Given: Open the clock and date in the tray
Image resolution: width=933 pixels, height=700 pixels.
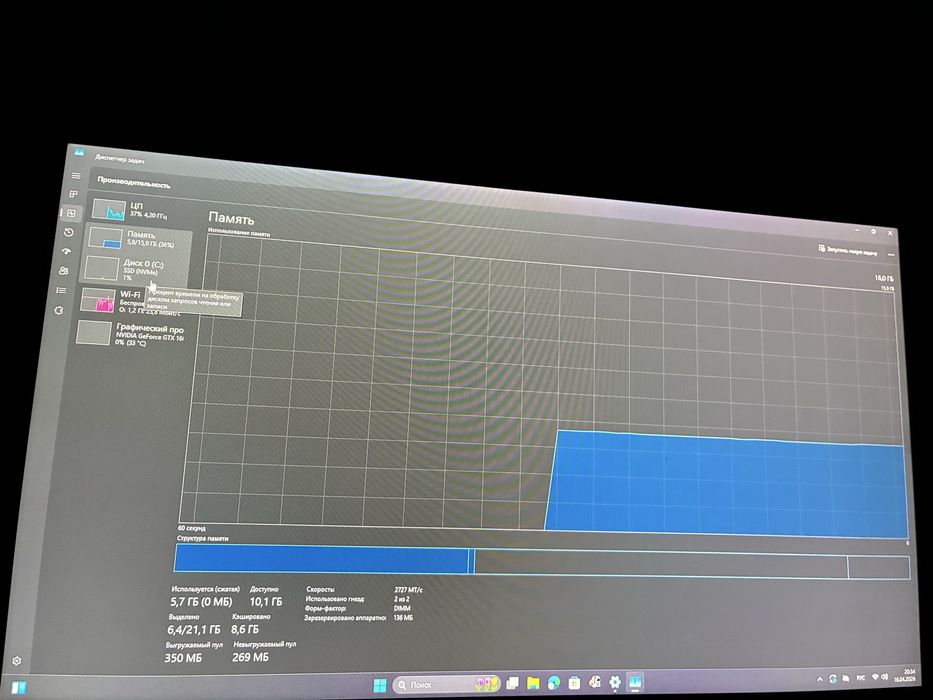Looking at the screenshot, I should pos(904,675).
